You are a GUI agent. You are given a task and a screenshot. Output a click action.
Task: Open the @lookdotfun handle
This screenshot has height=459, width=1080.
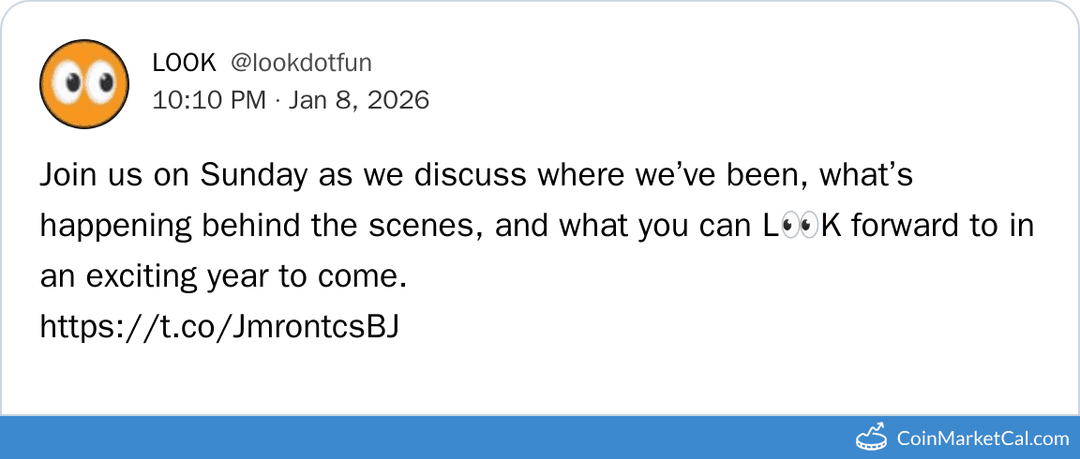click(301, 62)
